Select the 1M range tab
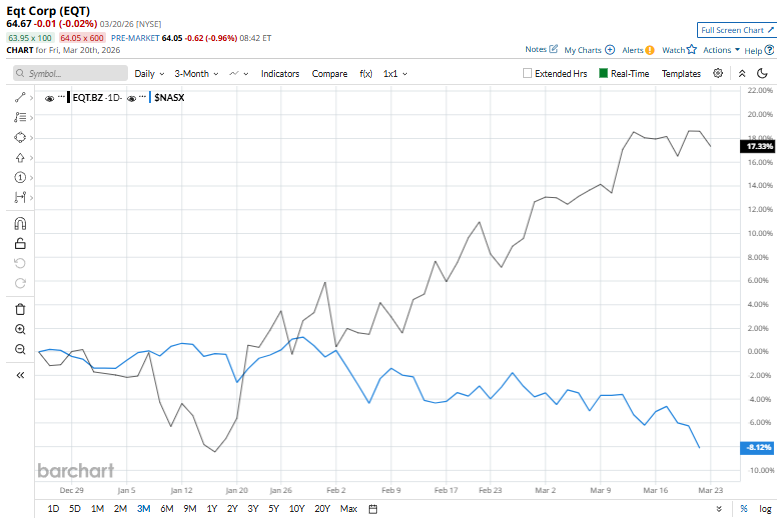This screenshot has width=777, height=520. coord(97,509)
